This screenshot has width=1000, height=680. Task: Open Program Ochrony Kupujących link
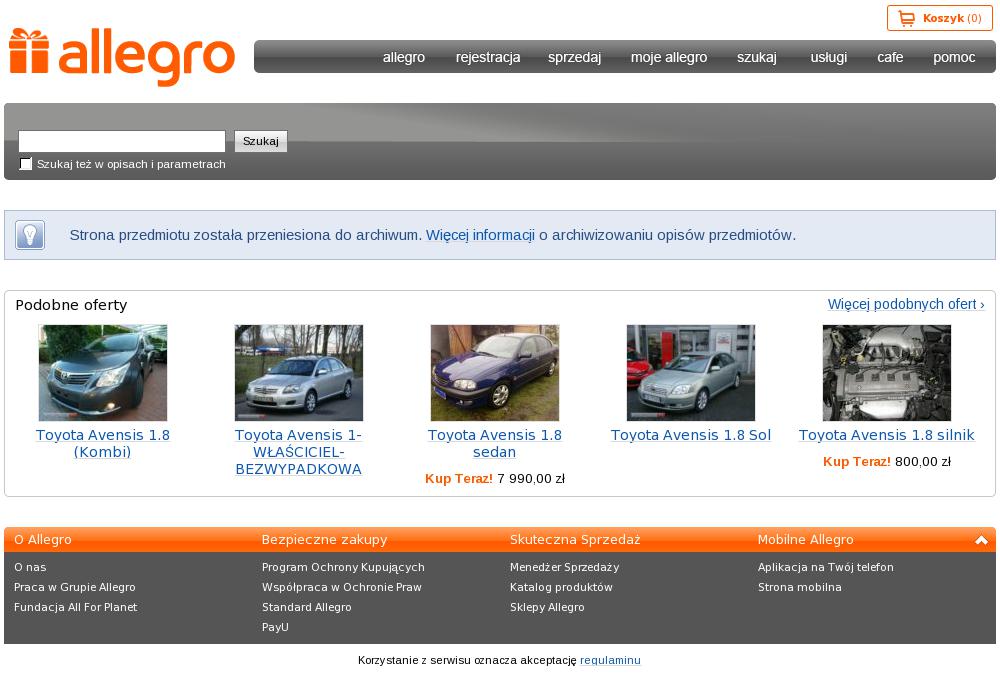[343, 567]
